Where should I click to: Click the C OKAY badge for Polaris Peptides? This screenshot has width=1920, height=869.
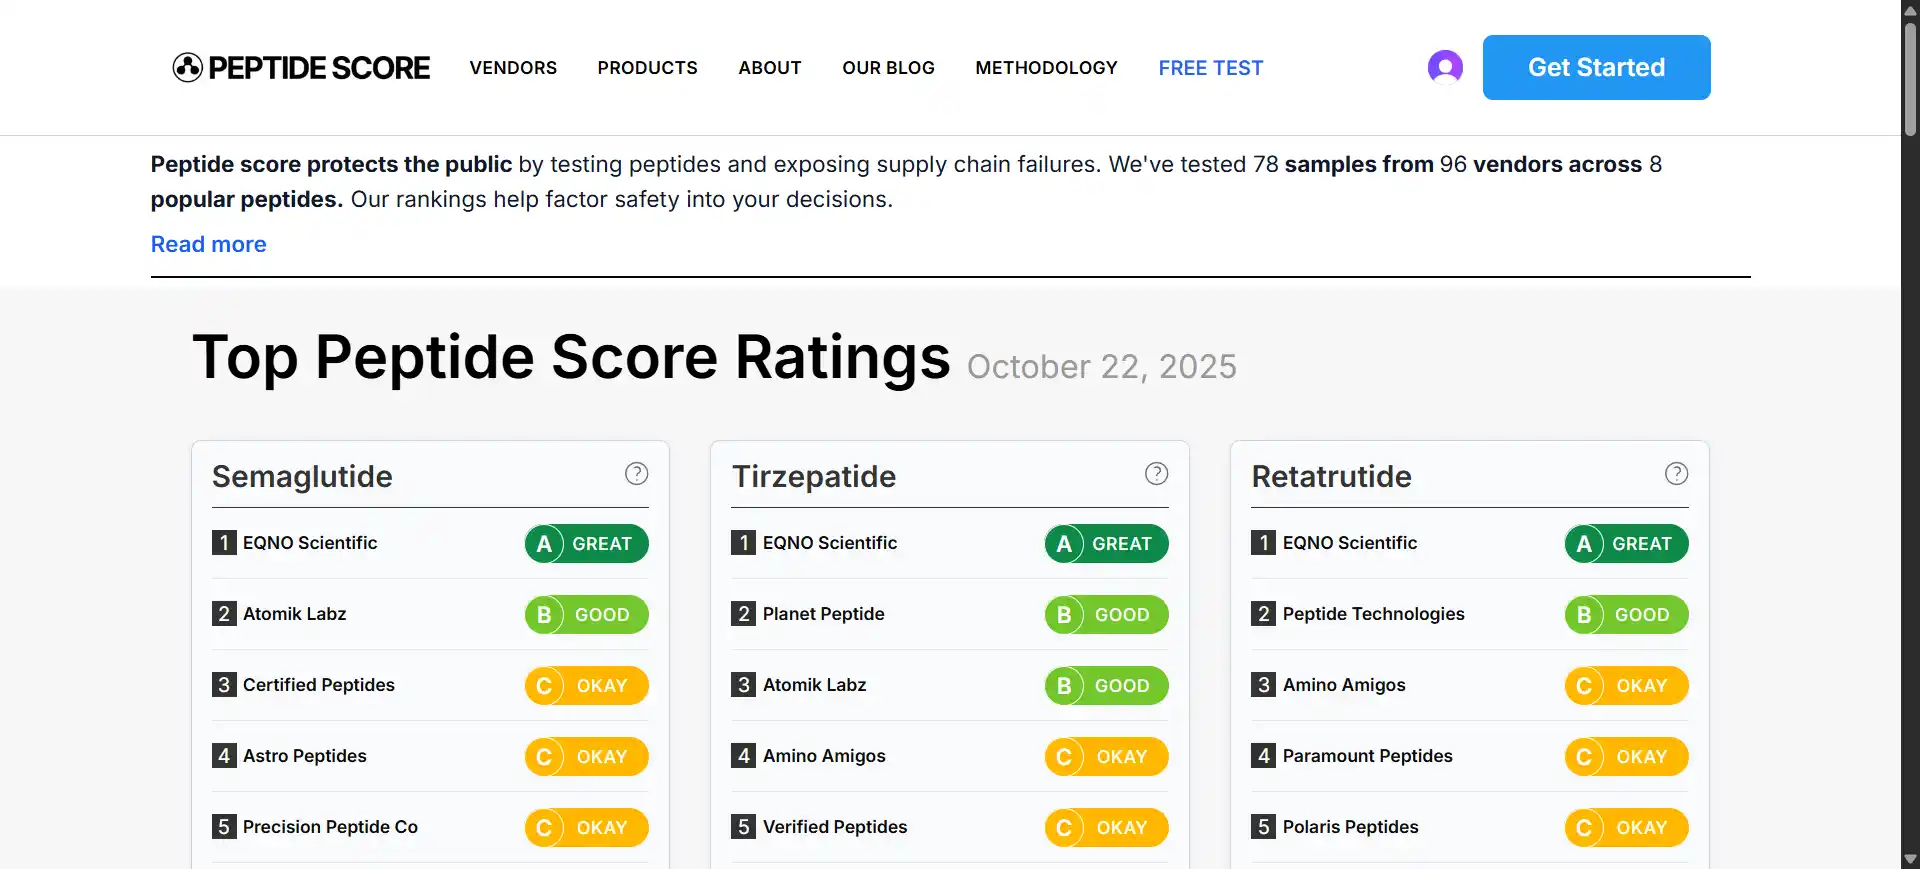point(1626,827)
